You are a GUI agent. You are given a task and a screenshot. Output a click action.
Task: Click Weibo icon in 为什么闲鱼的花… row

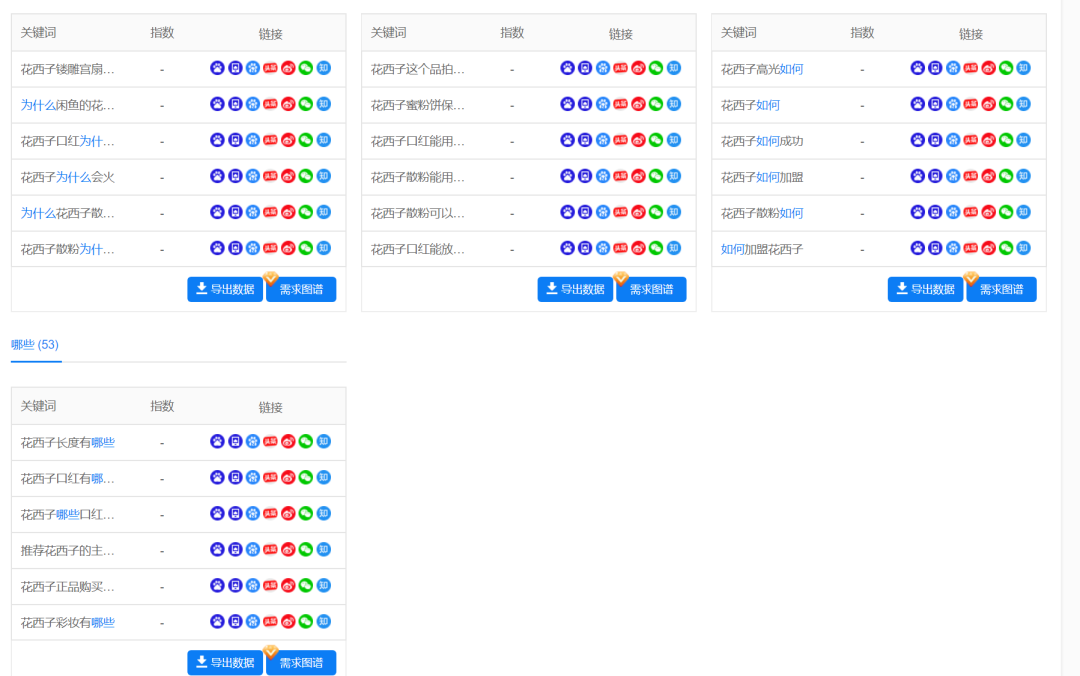(x=288, y=104)
